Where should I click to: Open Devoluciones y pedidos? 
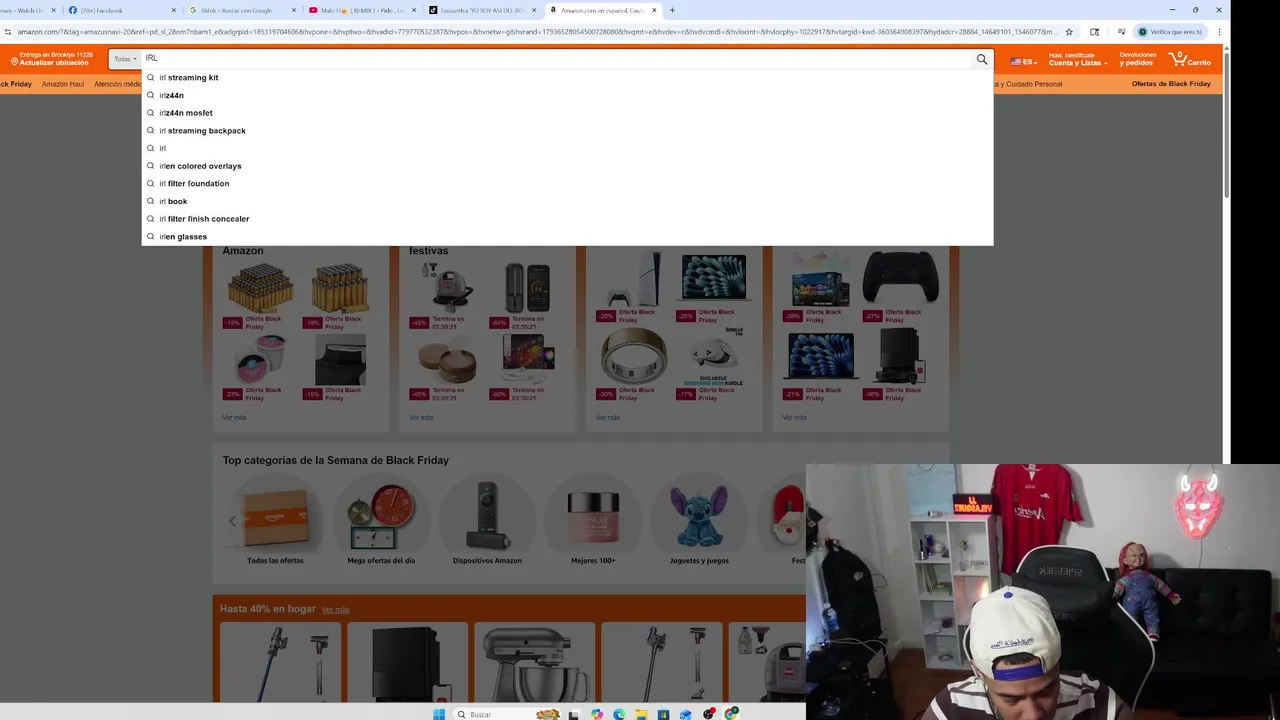(1138, 59)
